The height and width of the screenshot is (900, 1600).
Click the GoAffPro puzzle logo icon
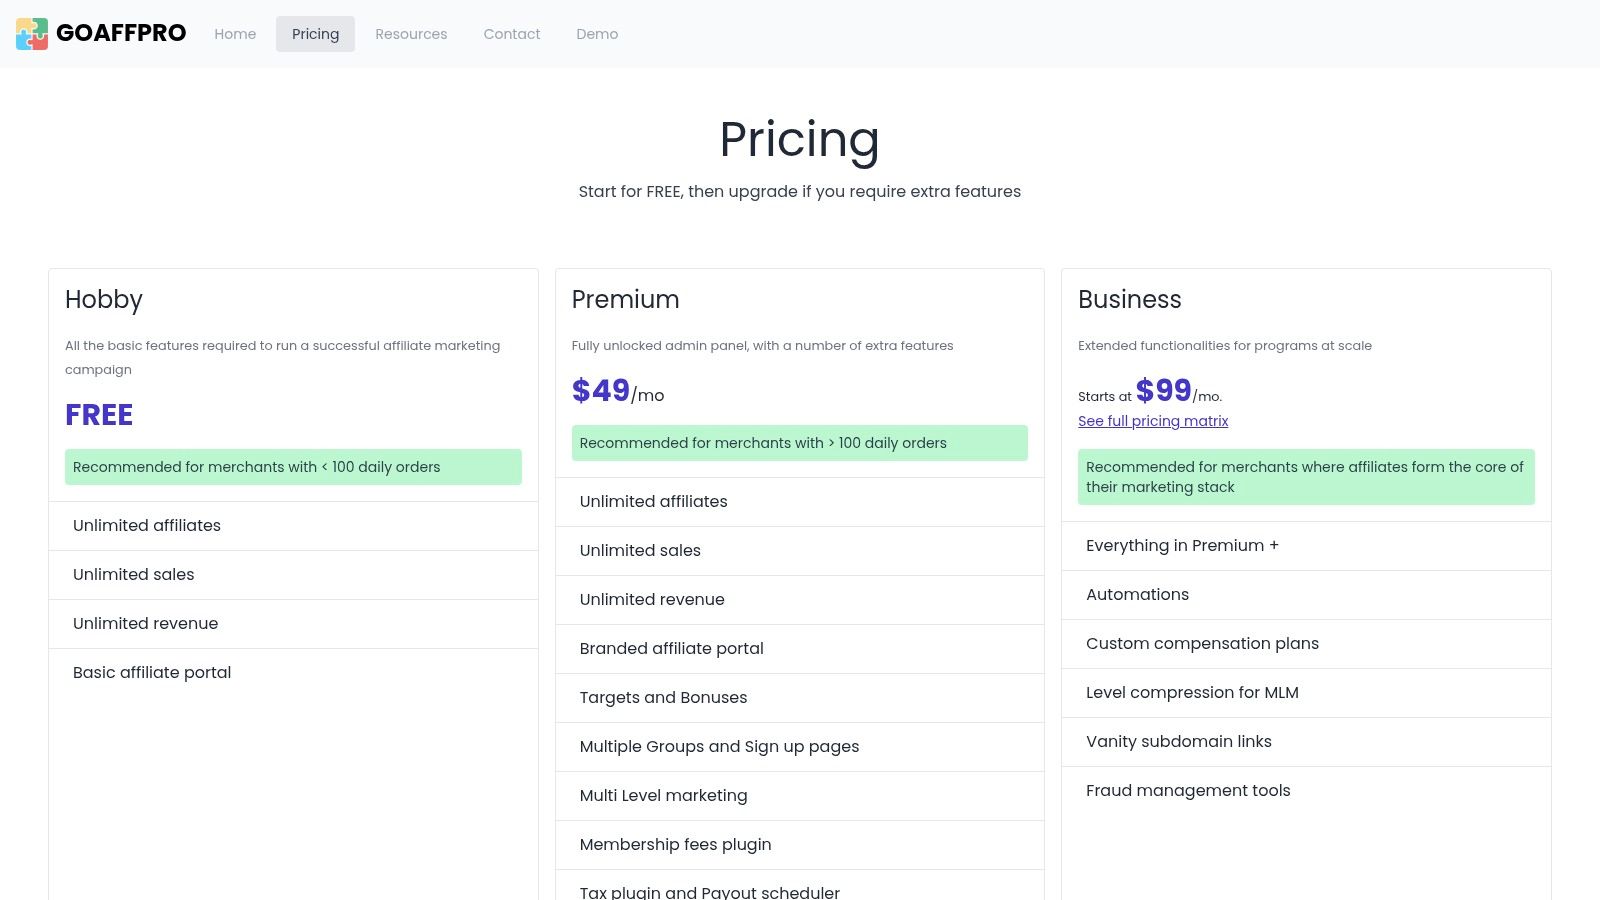pos(32,34)
